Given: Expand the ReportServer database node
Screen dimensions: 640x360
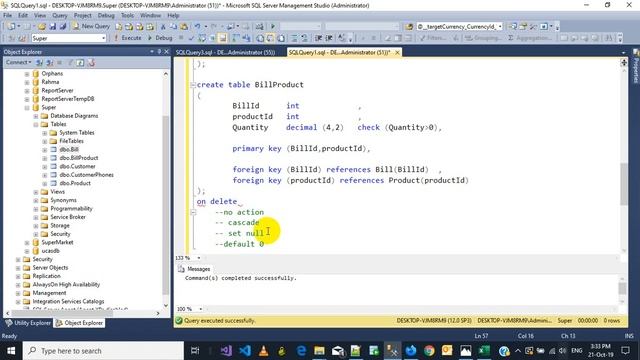Looking at the screenshot, I should (27, 91).
